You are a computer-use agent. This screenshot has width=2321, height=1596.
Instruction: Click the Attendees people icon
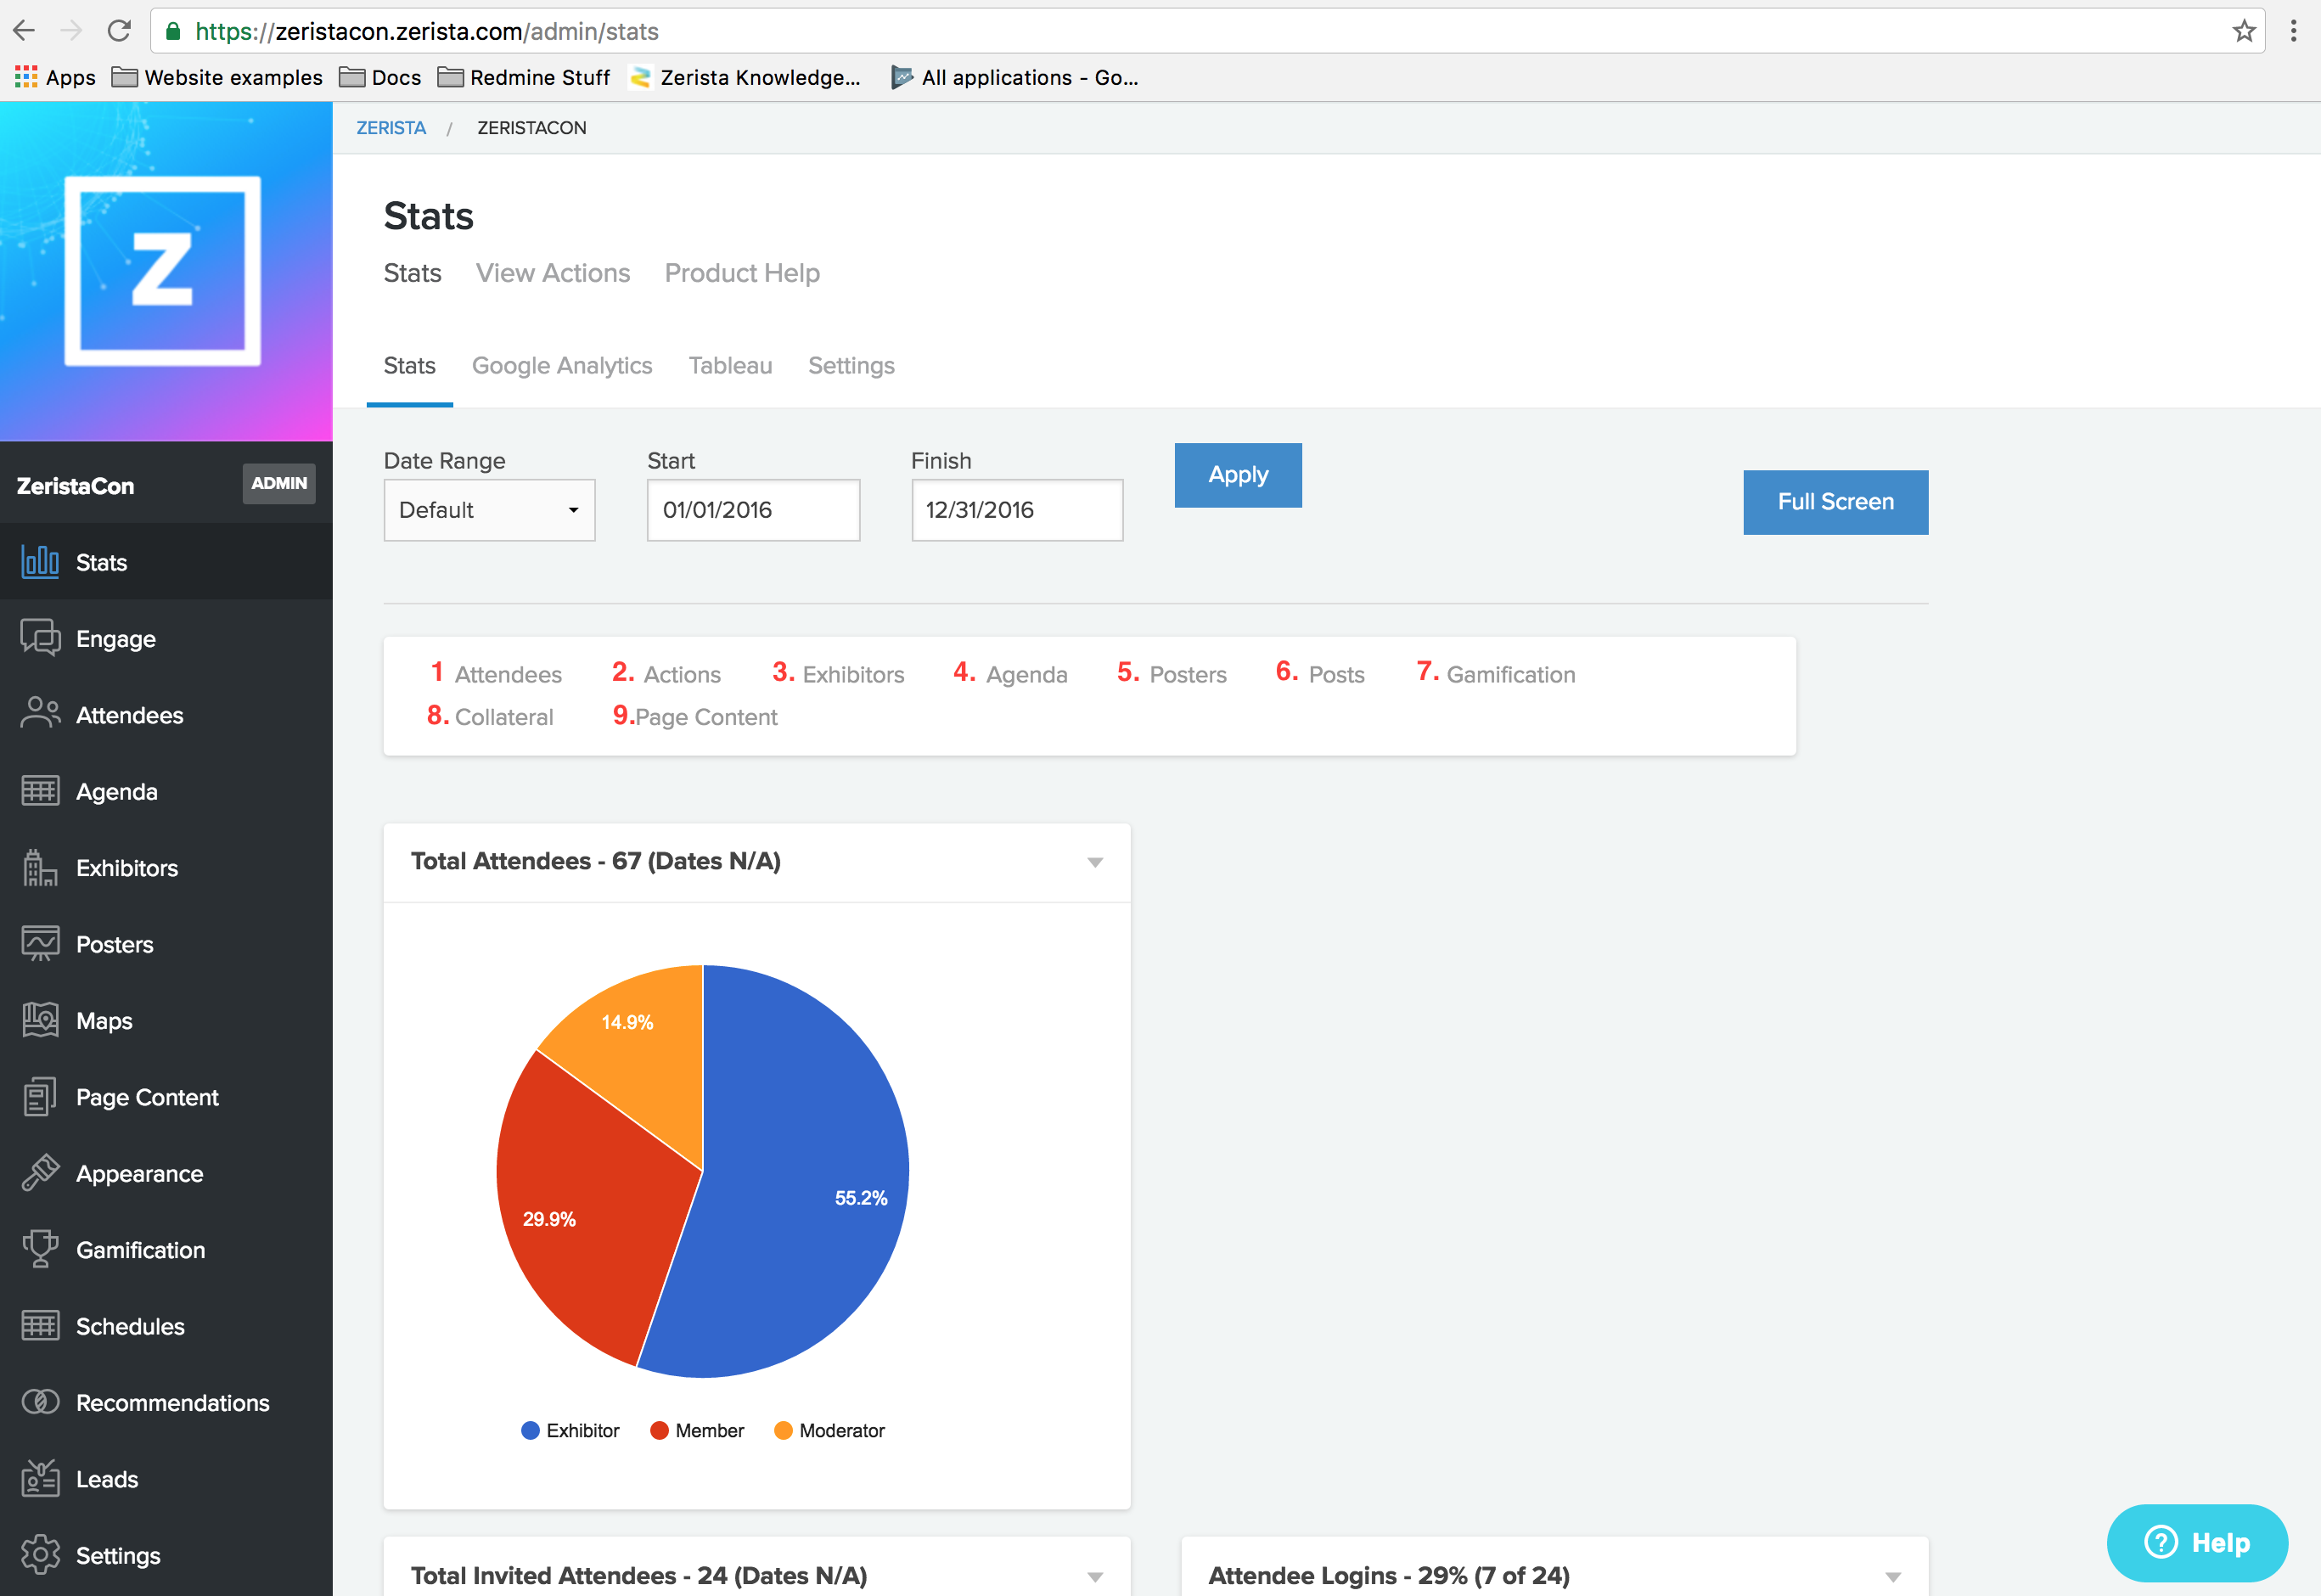pos(40,714)
